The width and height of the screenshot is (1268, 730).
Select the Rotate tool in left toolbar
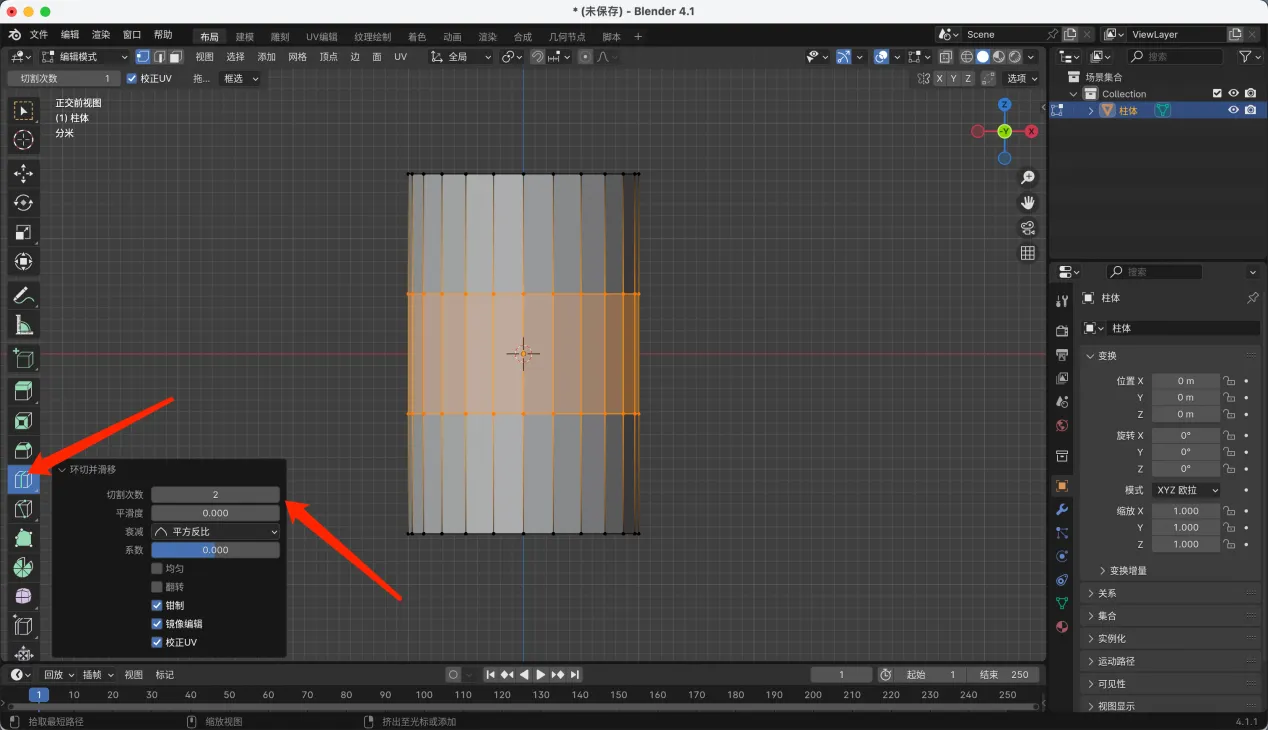pos(23,203)
